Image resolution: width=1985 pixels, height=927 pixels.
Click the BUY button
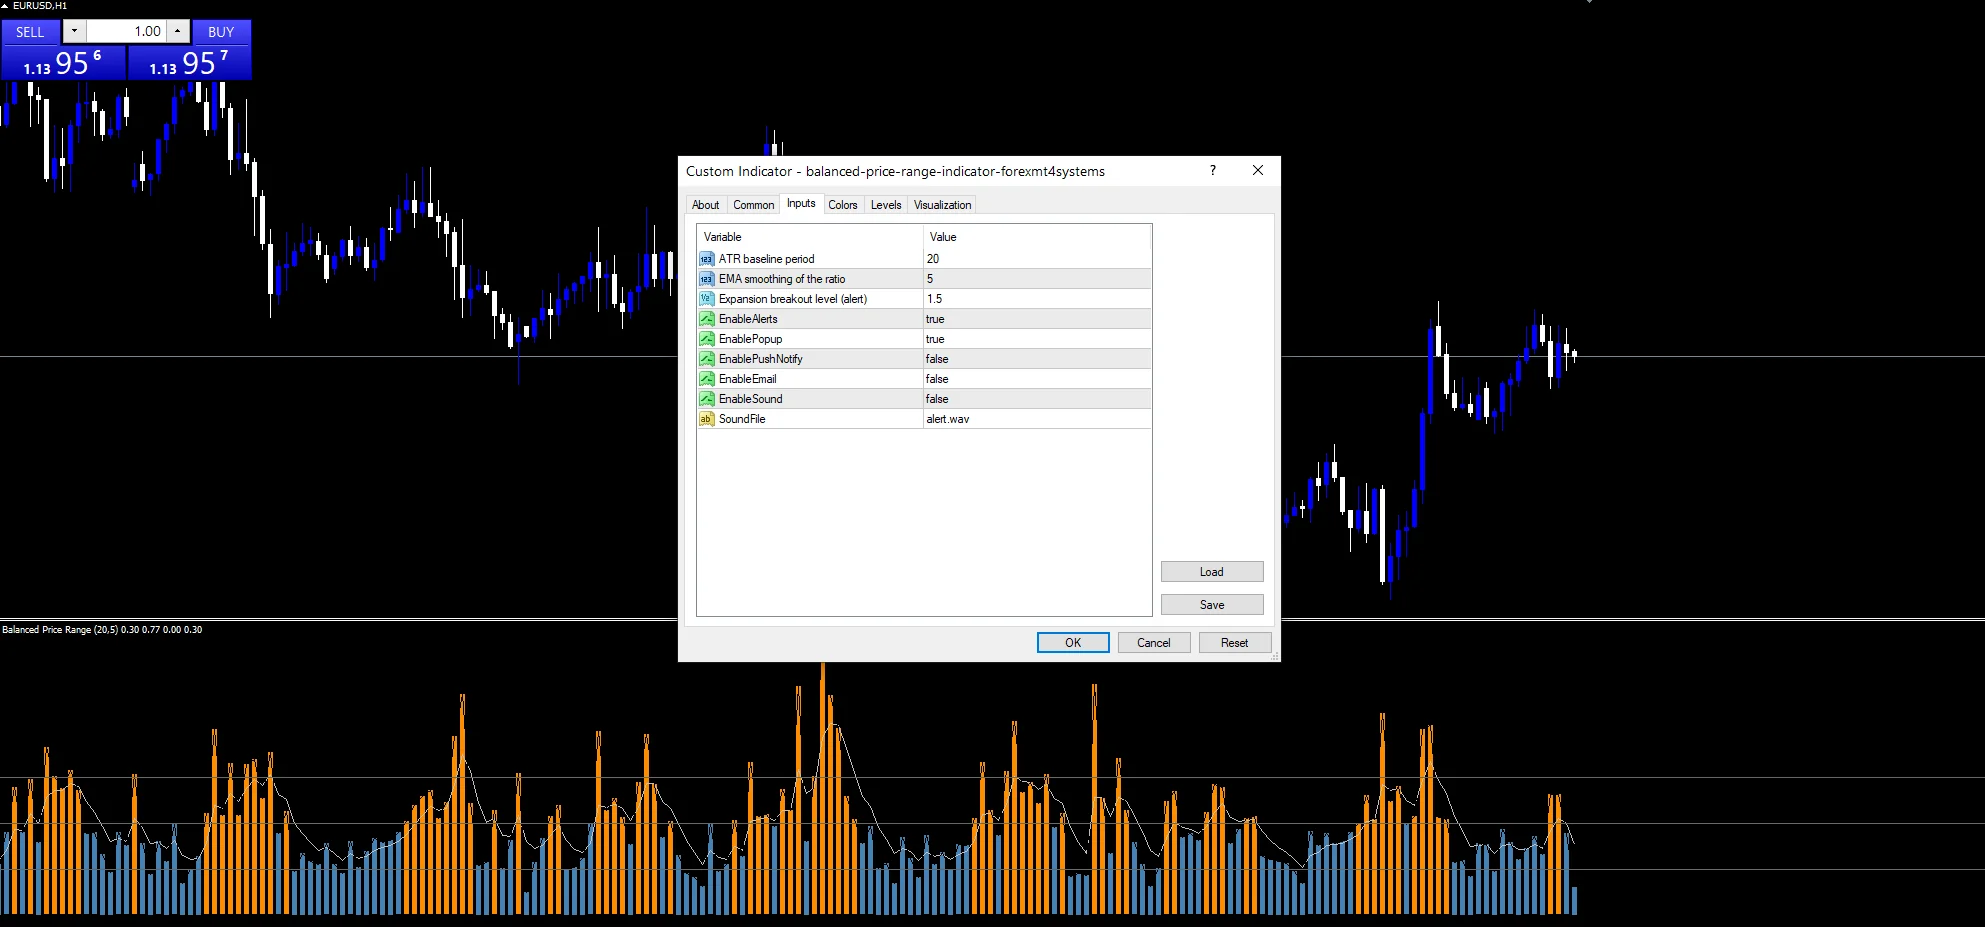point(221,32)
